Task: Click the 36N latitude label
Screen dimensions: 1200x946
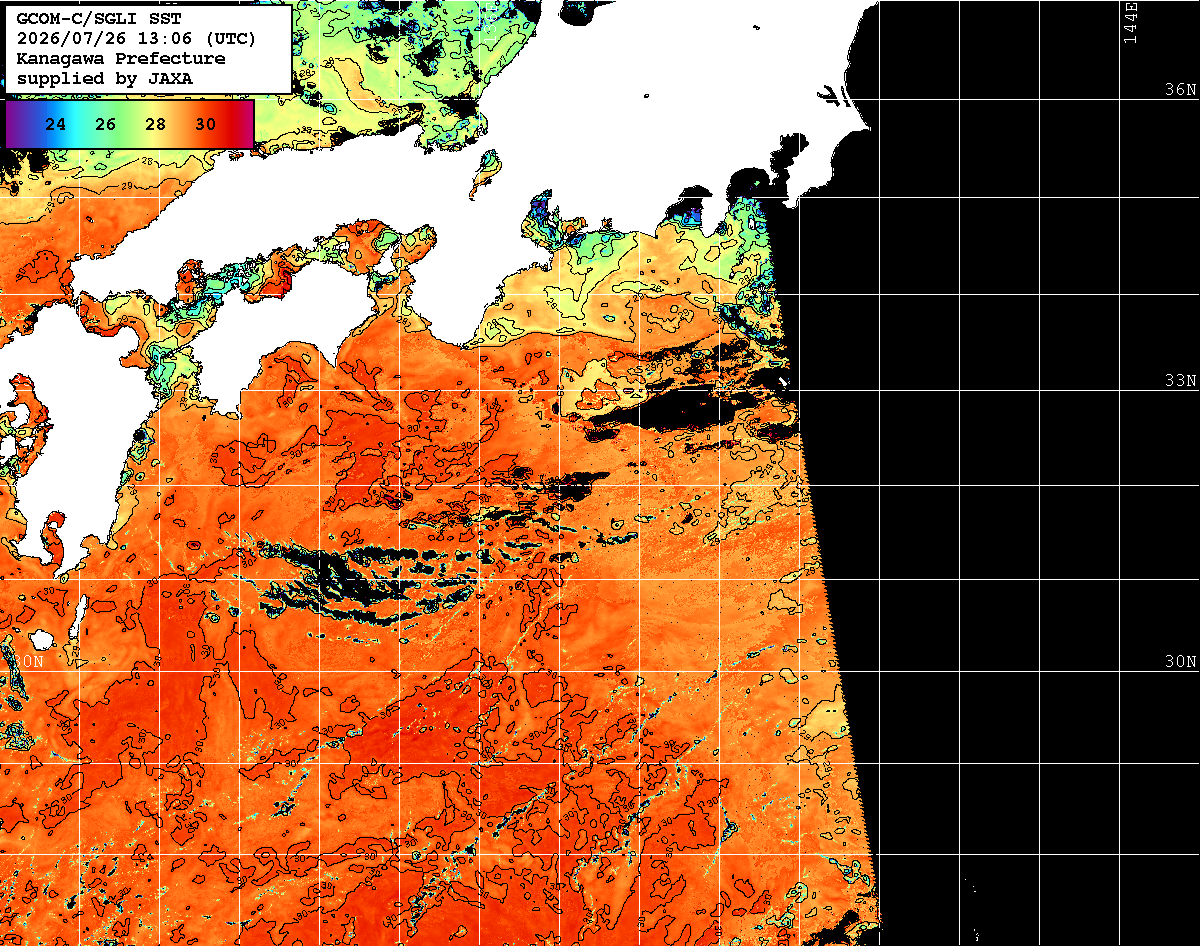Action: tap(1180, 89)
